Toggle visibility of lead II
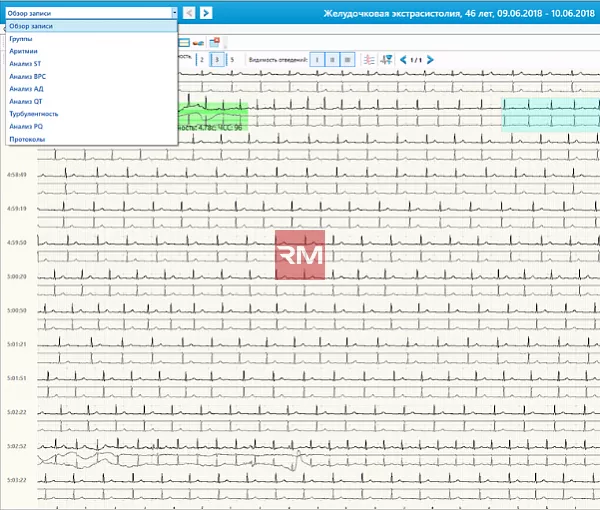The height and width of the screenshot is (510, 600). (x=332, y=60)
